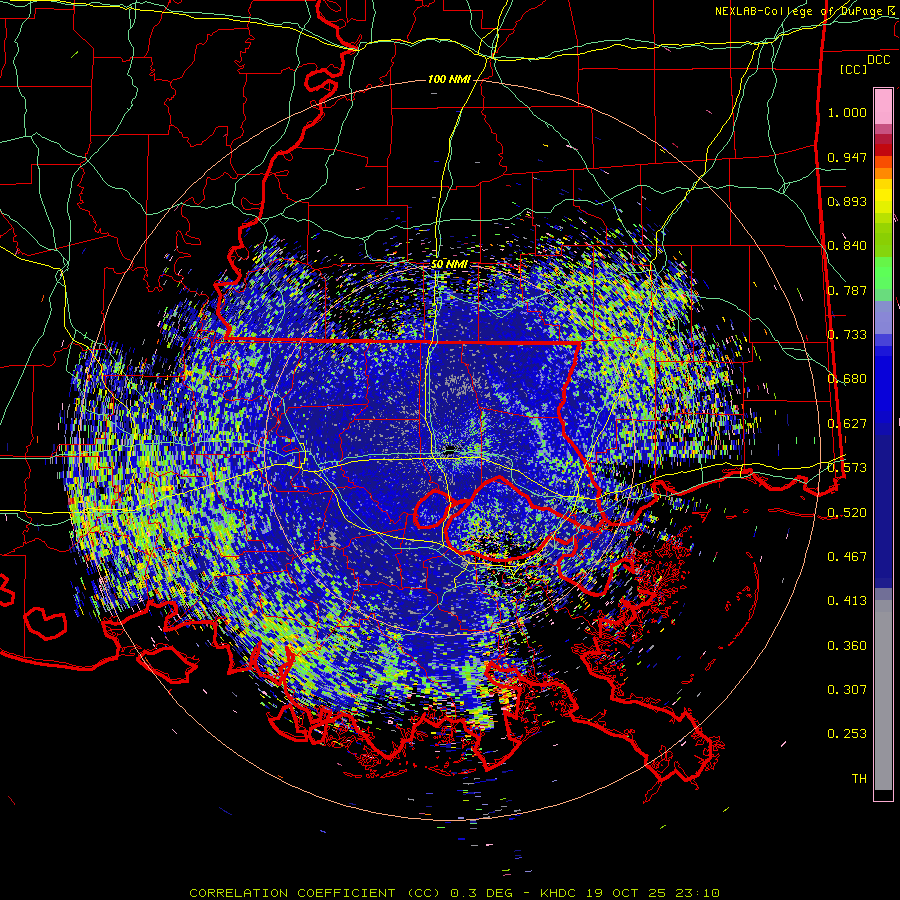Select the 0.307 scale value
900x900 pixels.
tap(847, 690)
